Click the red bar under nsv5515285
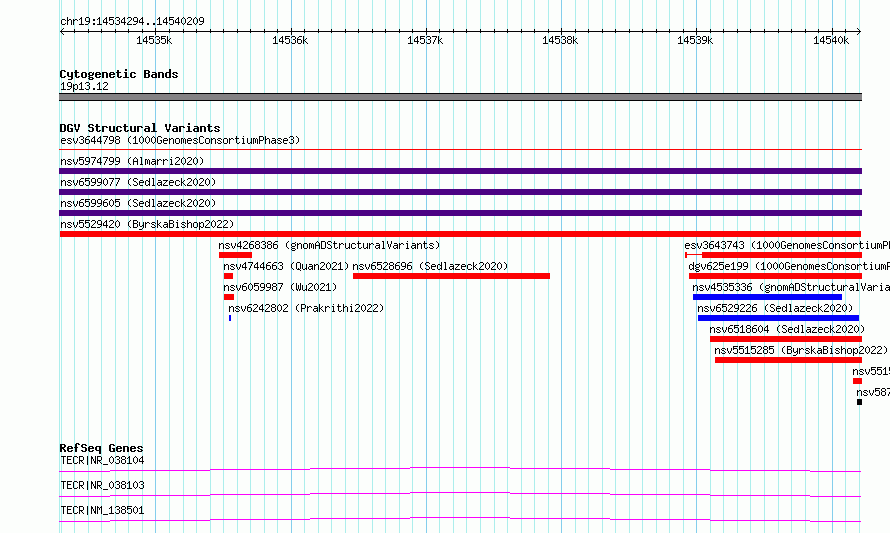The image size is (890, 533). pos(788,360)
